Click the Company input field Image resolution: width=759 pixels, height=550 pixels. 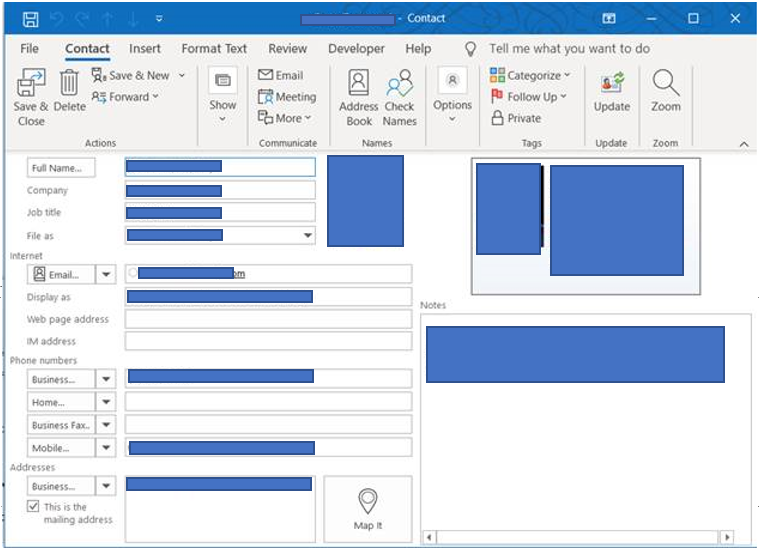click(x=220, y=190)
